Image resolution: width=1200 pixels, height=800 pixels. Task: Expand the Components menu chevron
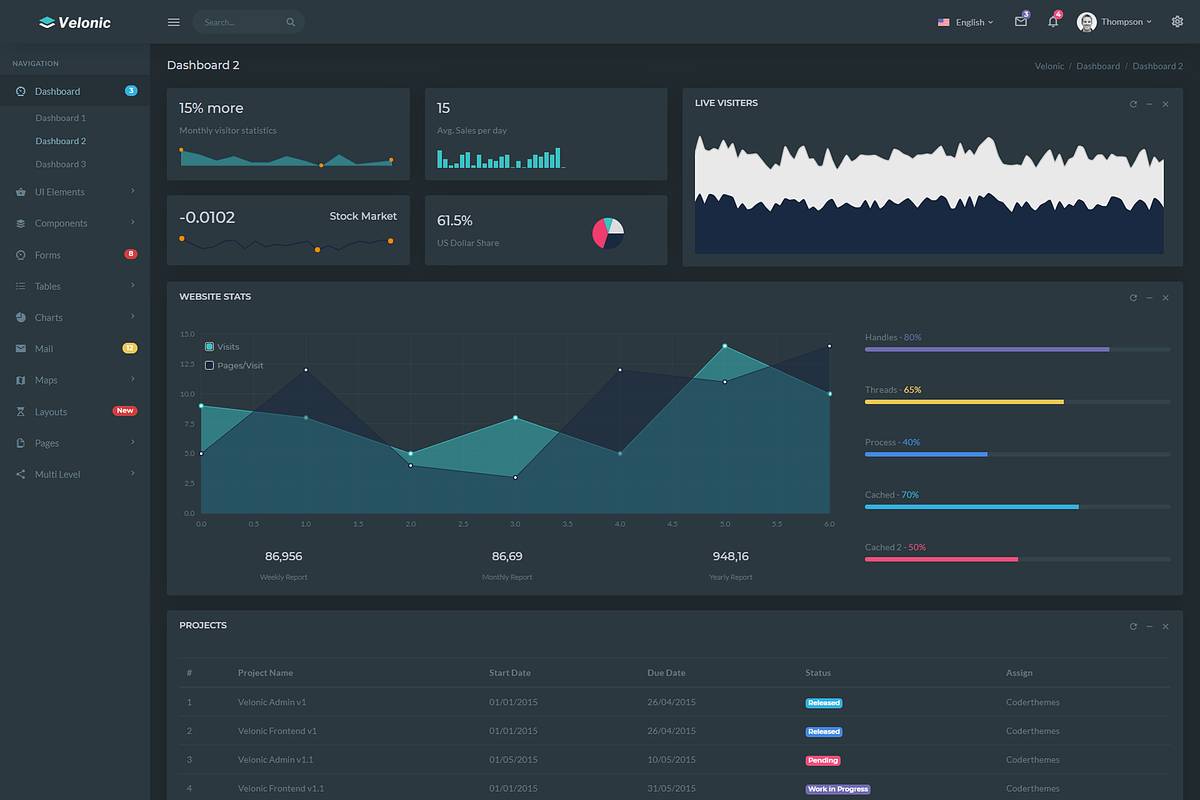[x=133, y=222]
